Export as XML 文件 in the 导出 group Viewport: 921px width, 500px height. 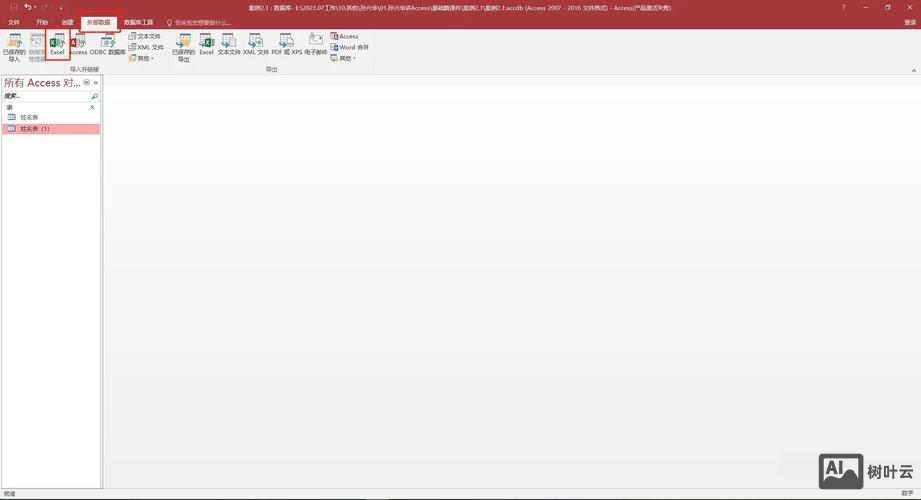click(x=256, y=44)
